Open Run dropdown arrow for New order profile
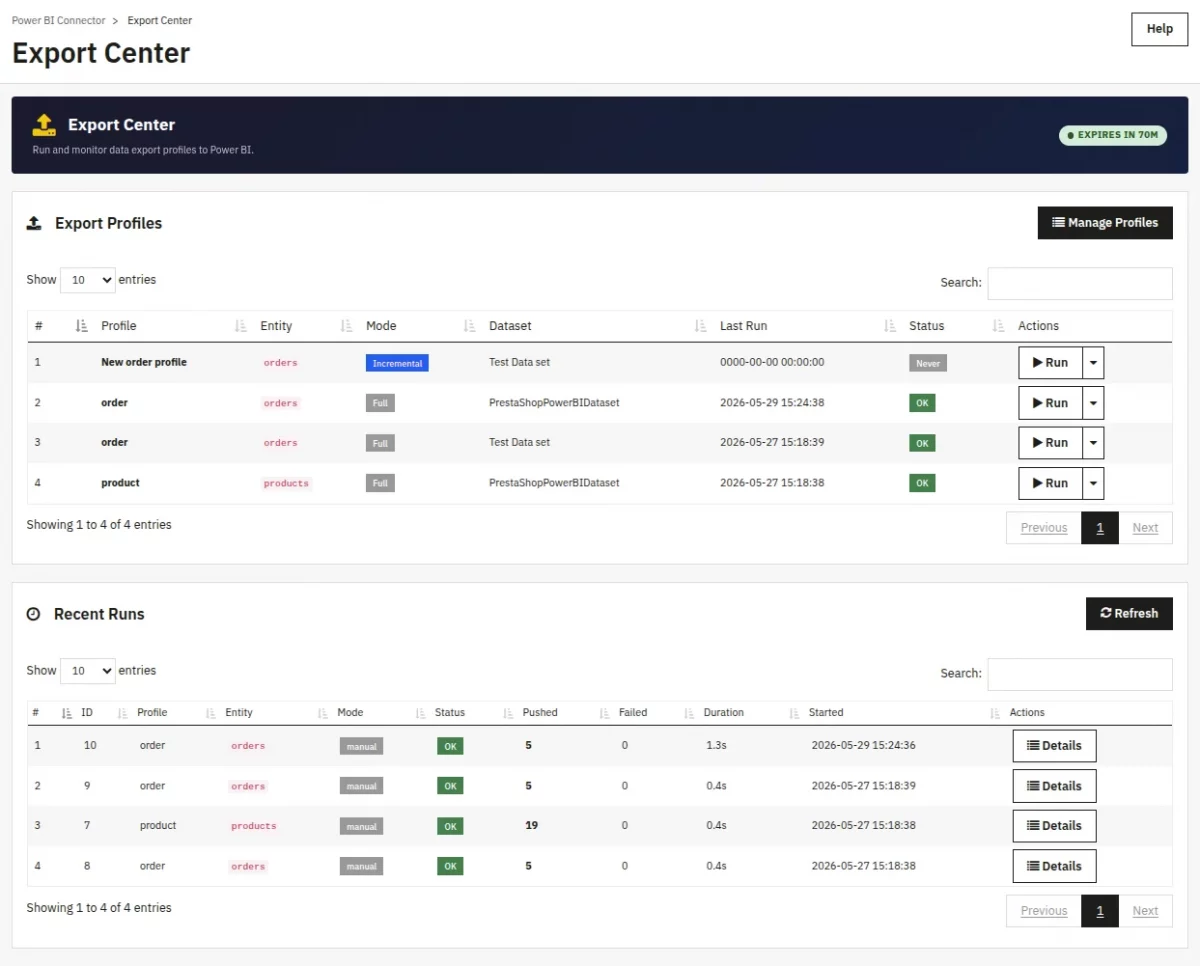 click(x=1093, y=363)
